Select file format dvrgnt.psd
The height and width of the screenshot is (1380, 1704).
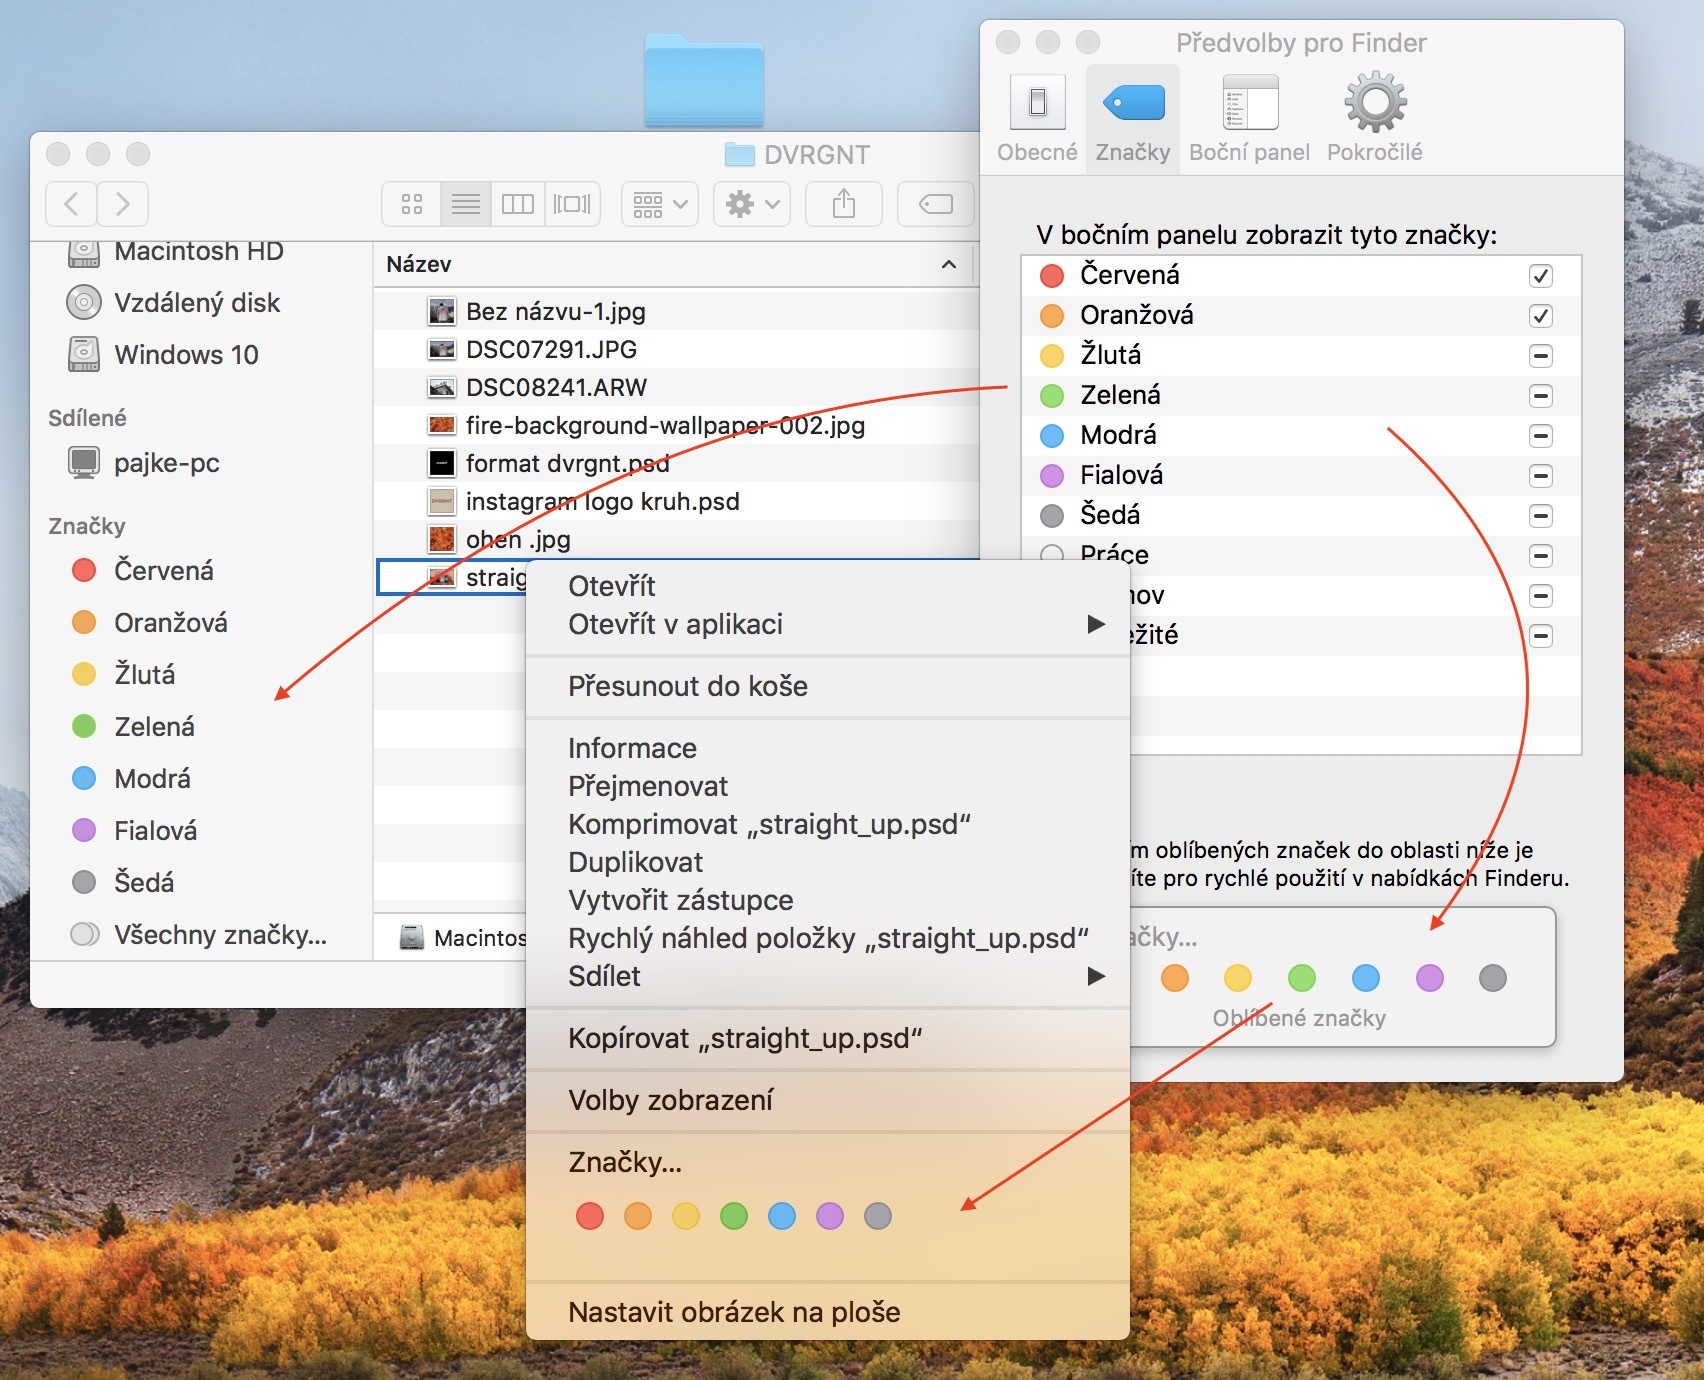click(567, 463)
